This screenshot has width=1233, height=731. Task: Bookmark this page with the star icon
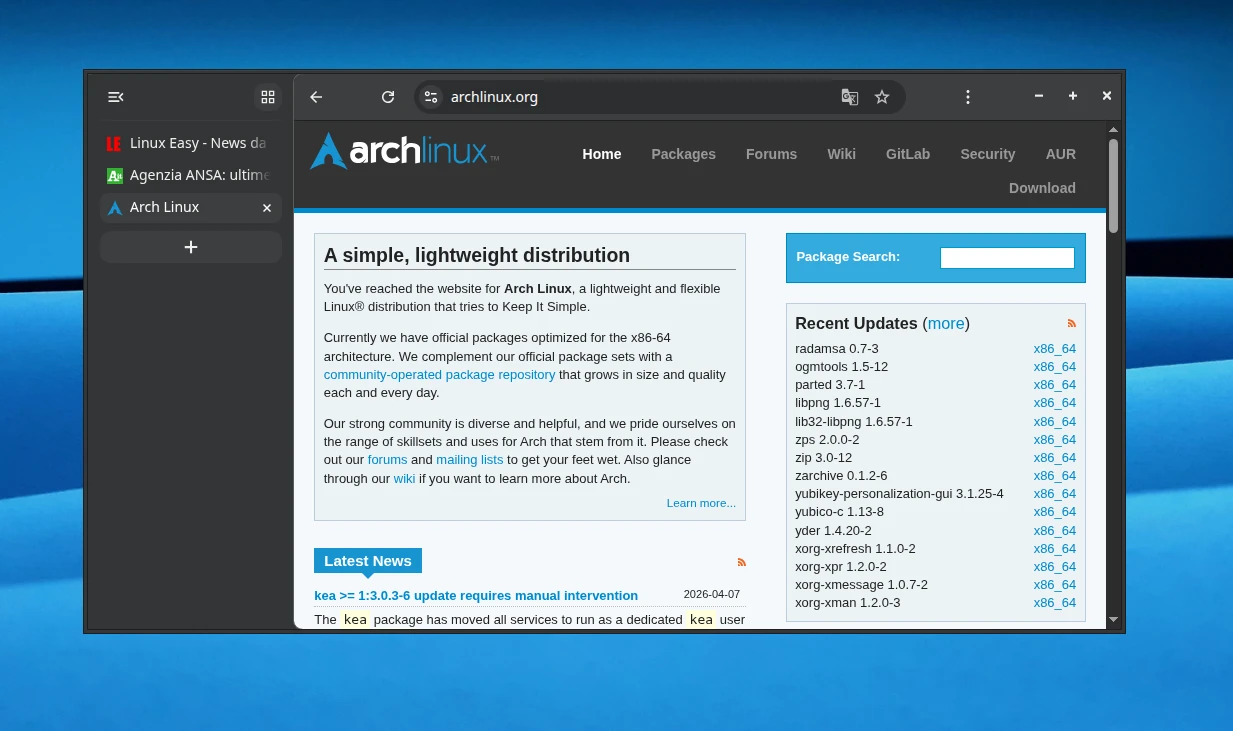(882, 97)
